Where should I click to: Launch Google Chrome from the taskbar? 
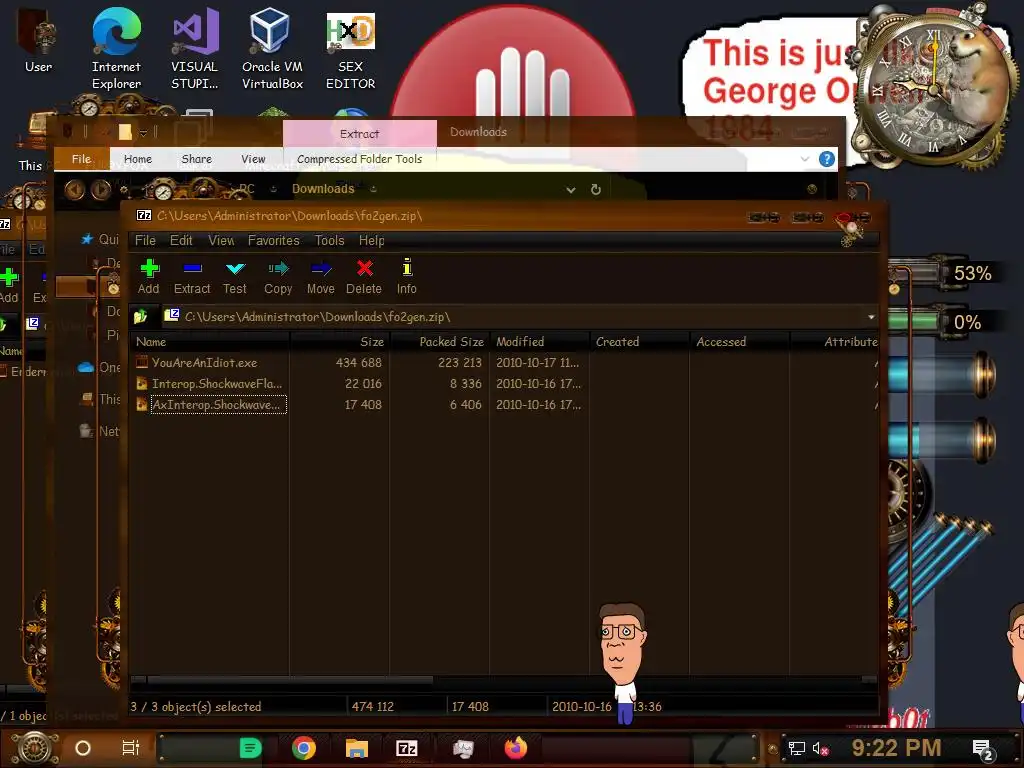(x=304, y=748)
